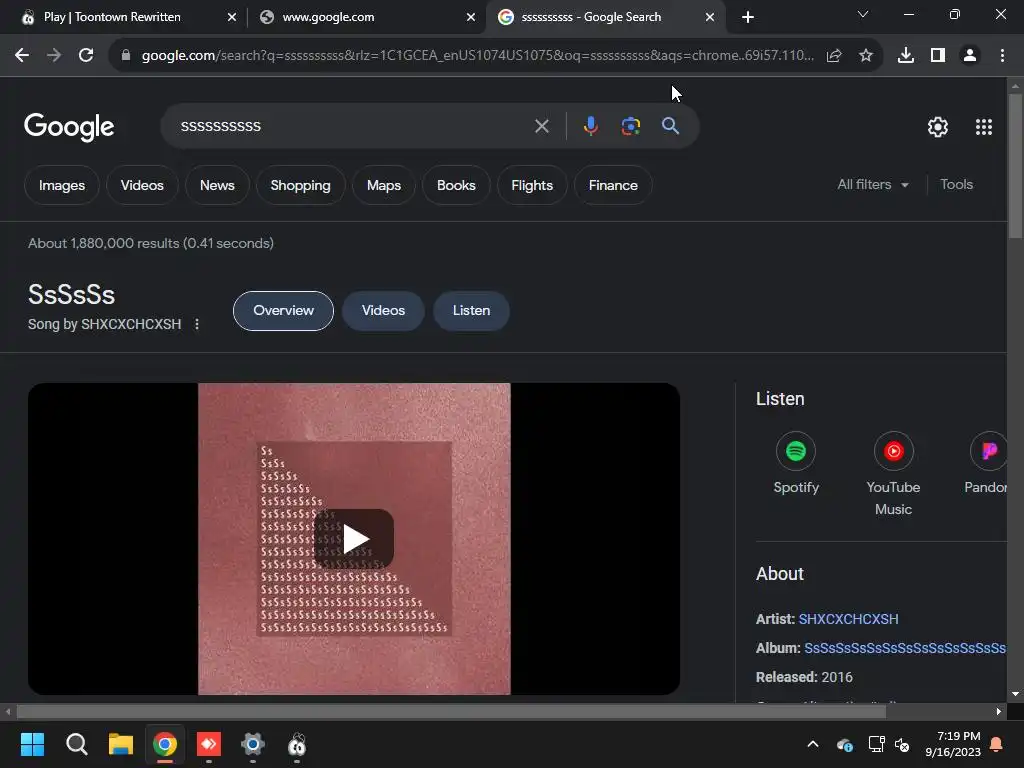This screenshot has height=768, width=1024.
Task: Open Google quick settings gear
Action: tap(938, 127)
